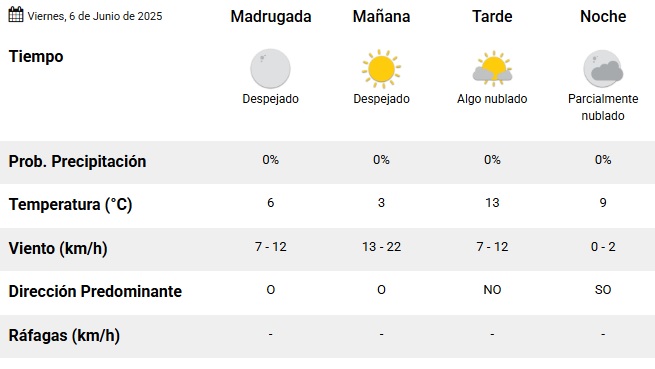Click the Tiempo row label
655x369 pixels.
(36, 56)
